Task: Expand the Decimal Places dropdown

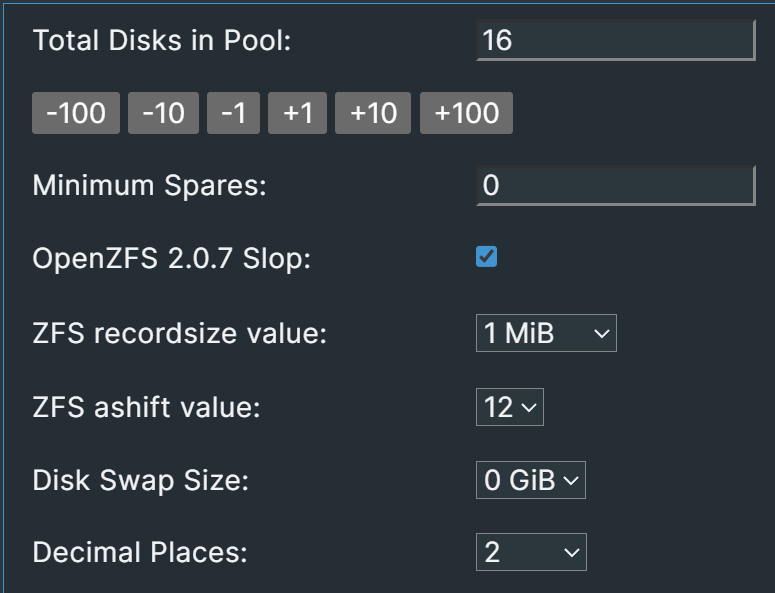Action: (531, 553)
